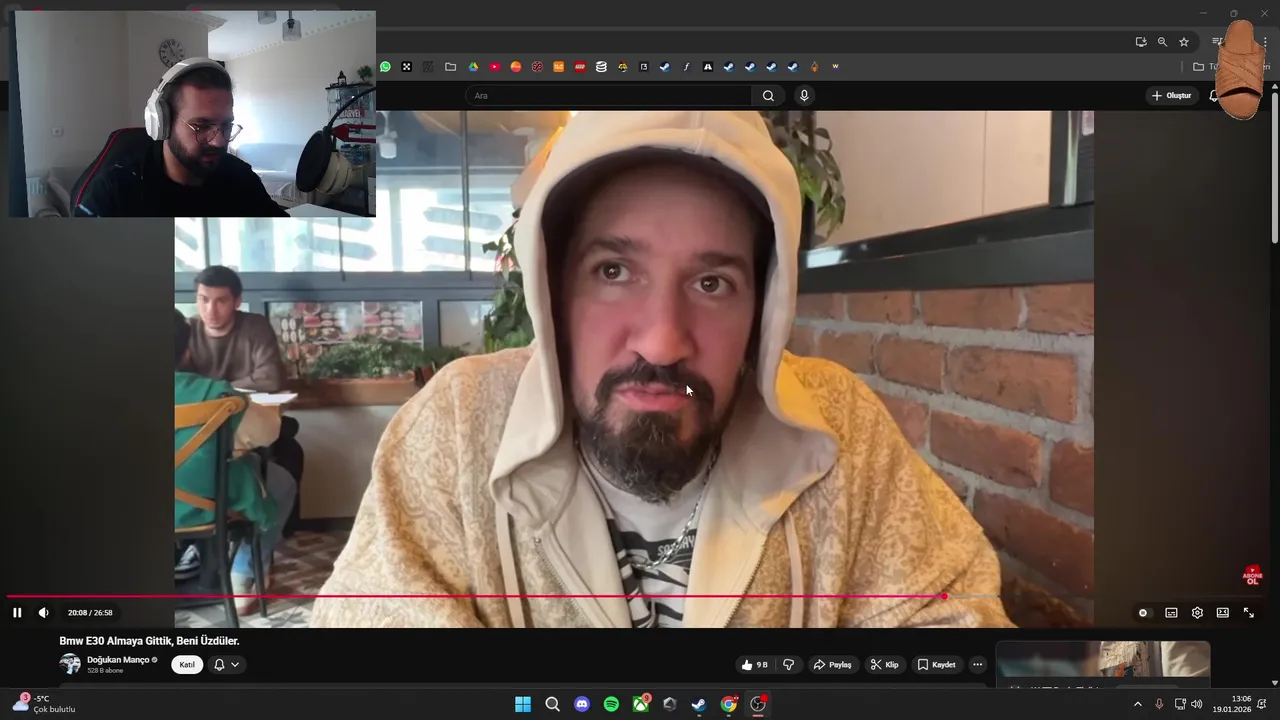The height and width of the screenshot is (720, 1280).
Task: Focus the YouTube Ara search field
Action: [610, 96]
